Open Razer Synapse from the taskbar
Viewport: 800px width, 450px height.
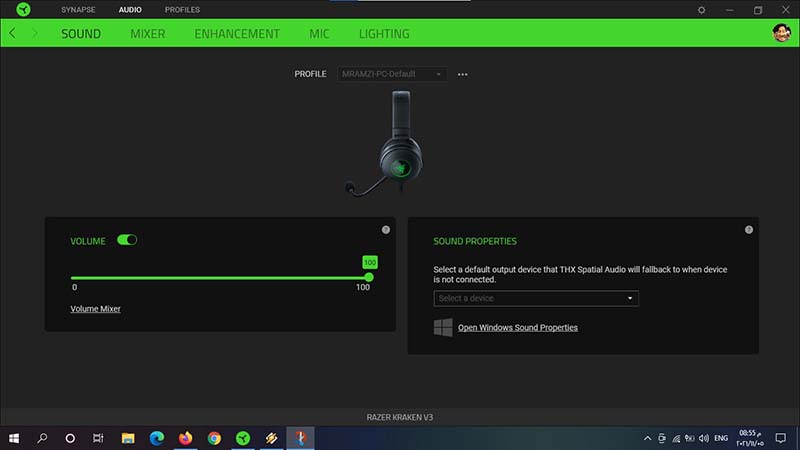pyautogui.click(x=242, y=438)
